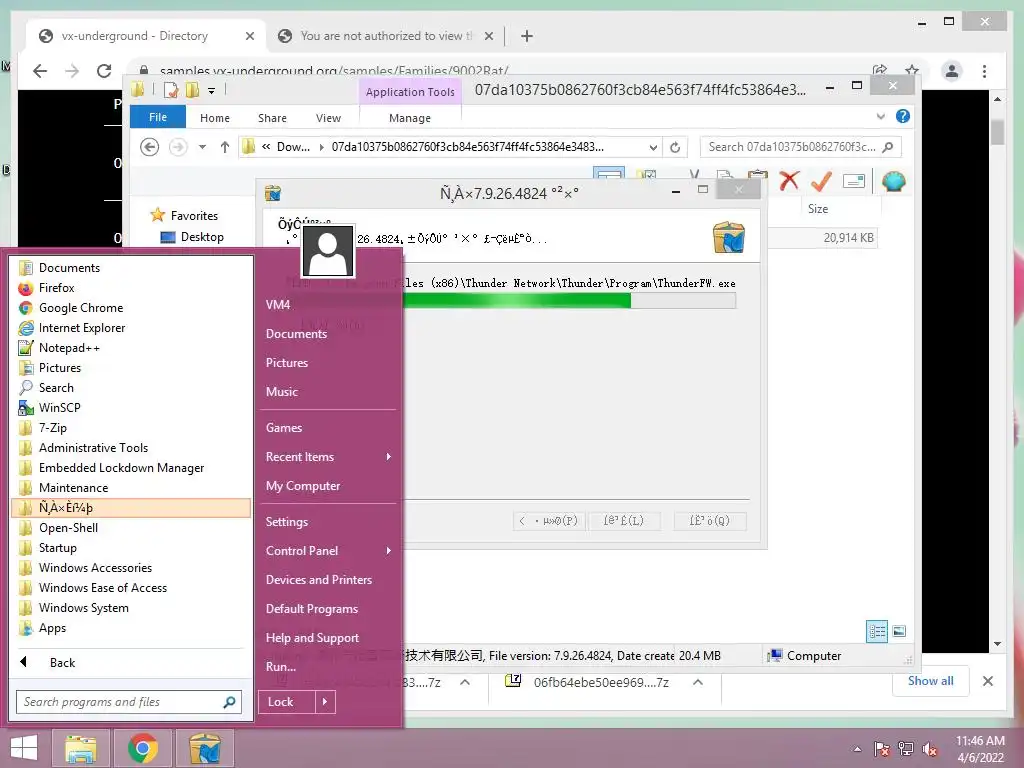Customize Quick Access Toolbar dropdown
Image resolution: width=1024 pixels, height=768 pixels.
[212, 91]
